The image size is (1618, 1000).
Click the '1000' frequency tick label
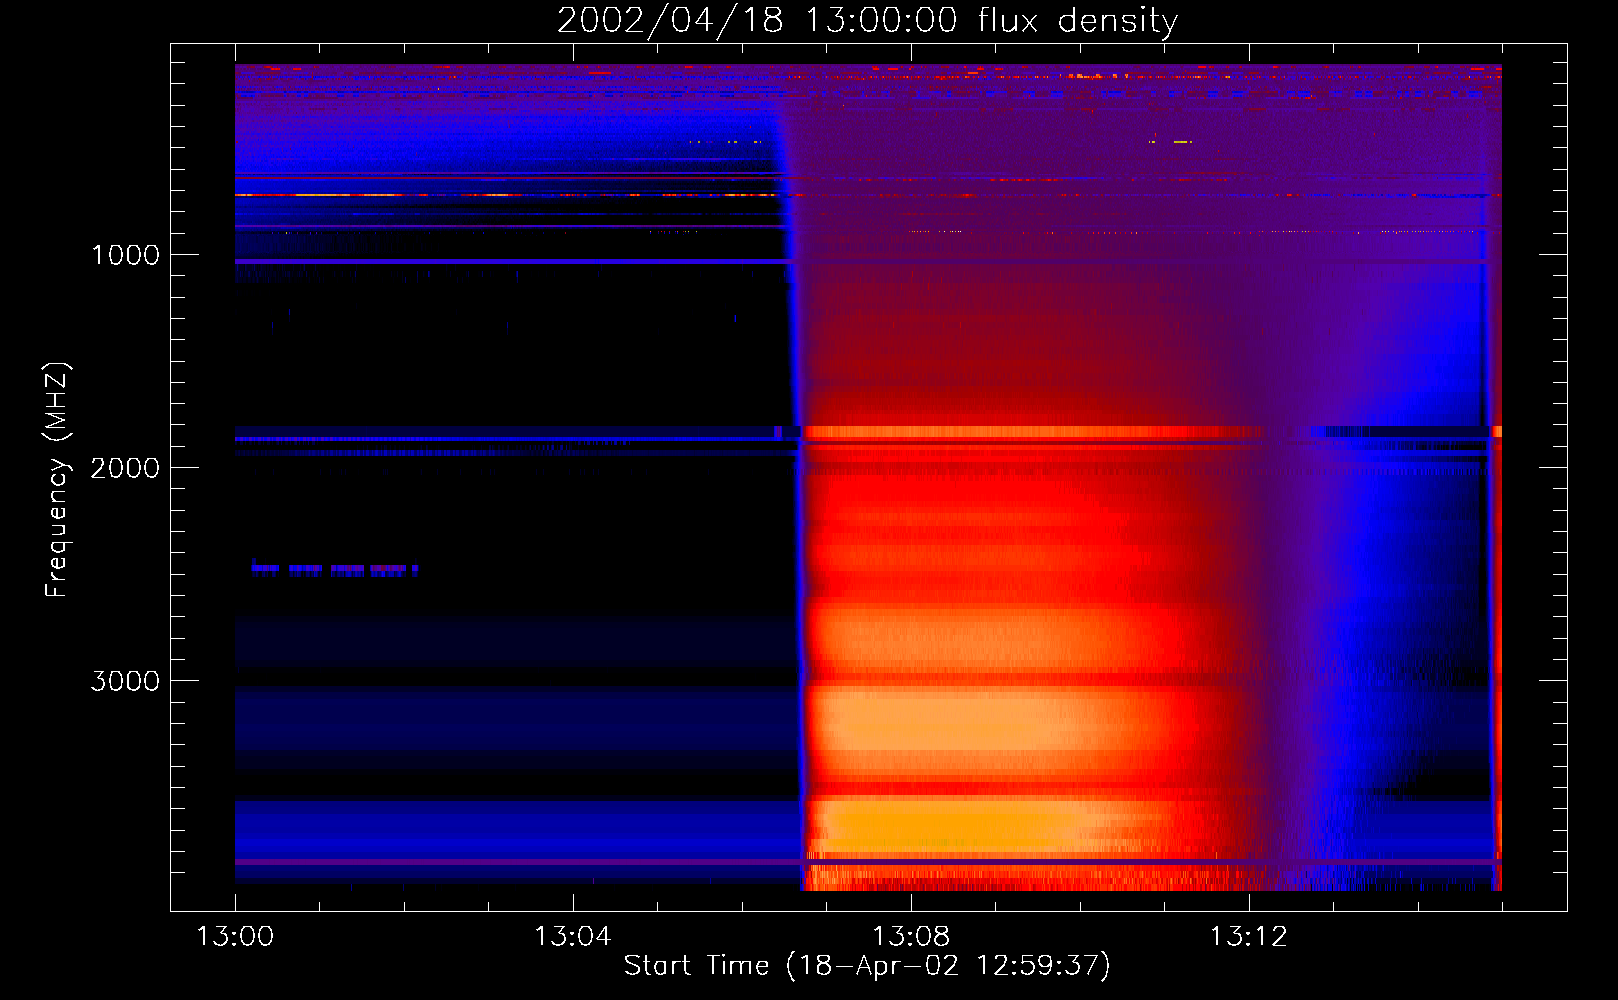(125, 255)
